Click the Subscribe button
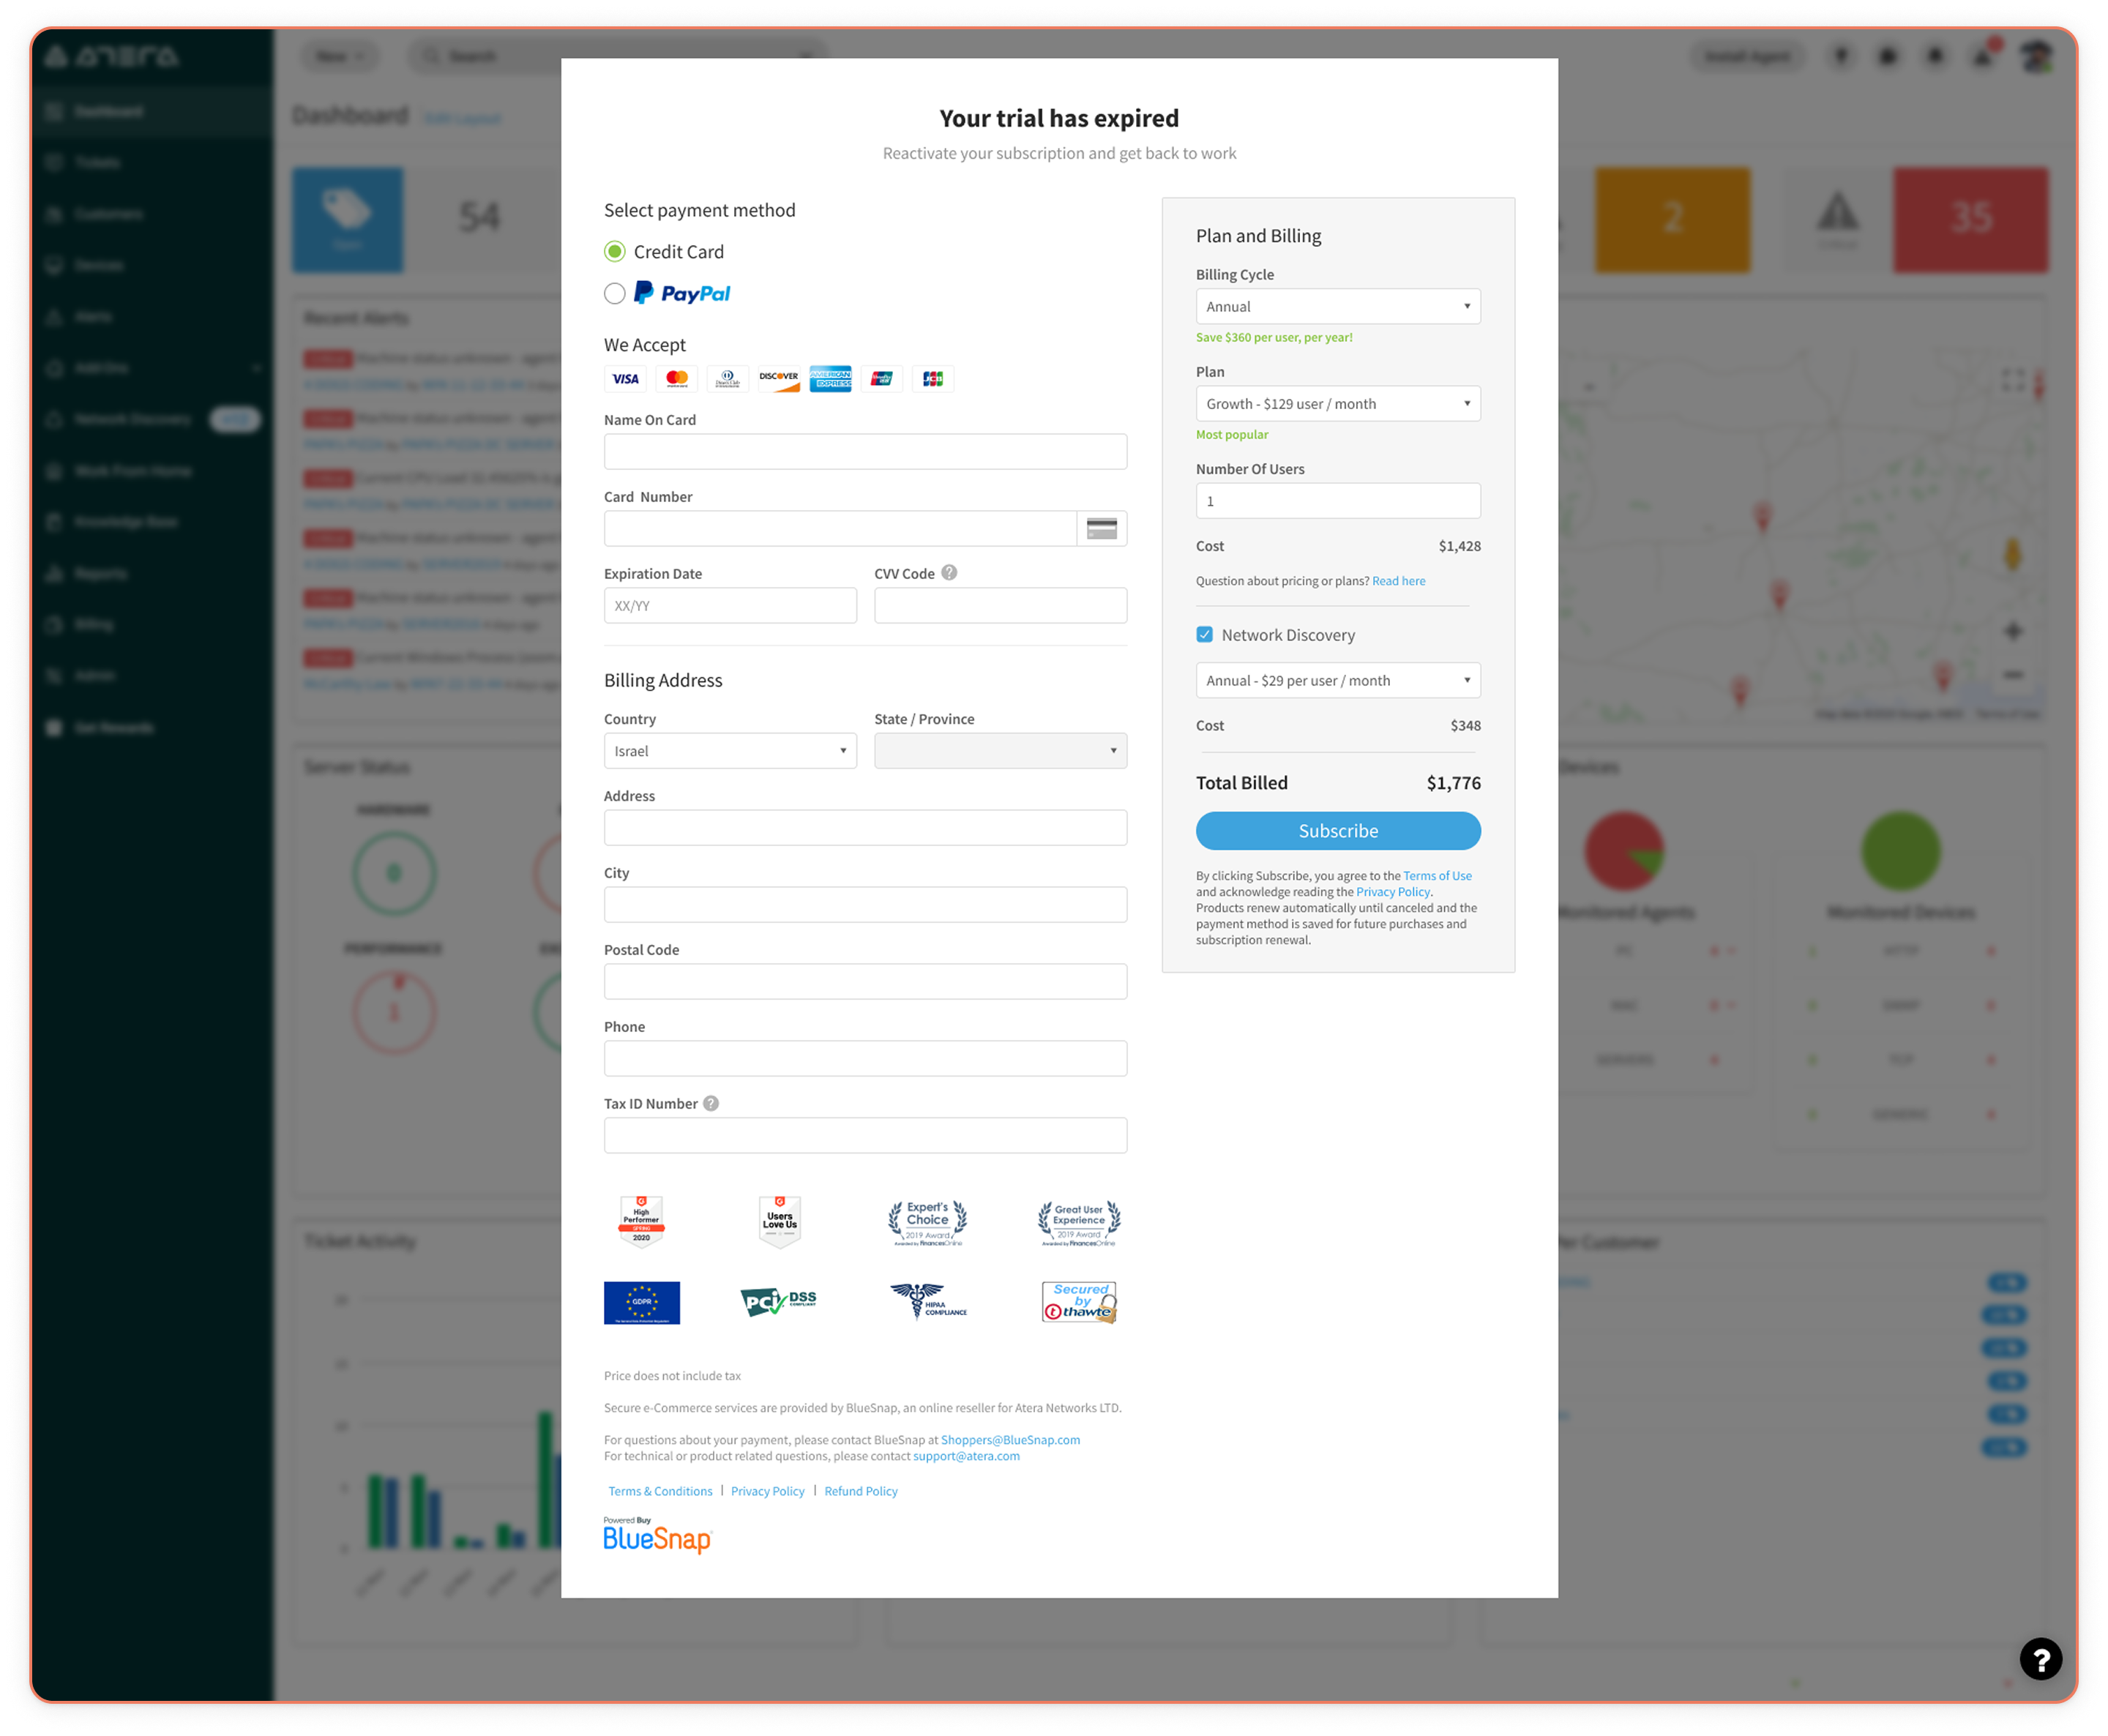The height and width of the screenshot is (1736, 2108). 1338,831
